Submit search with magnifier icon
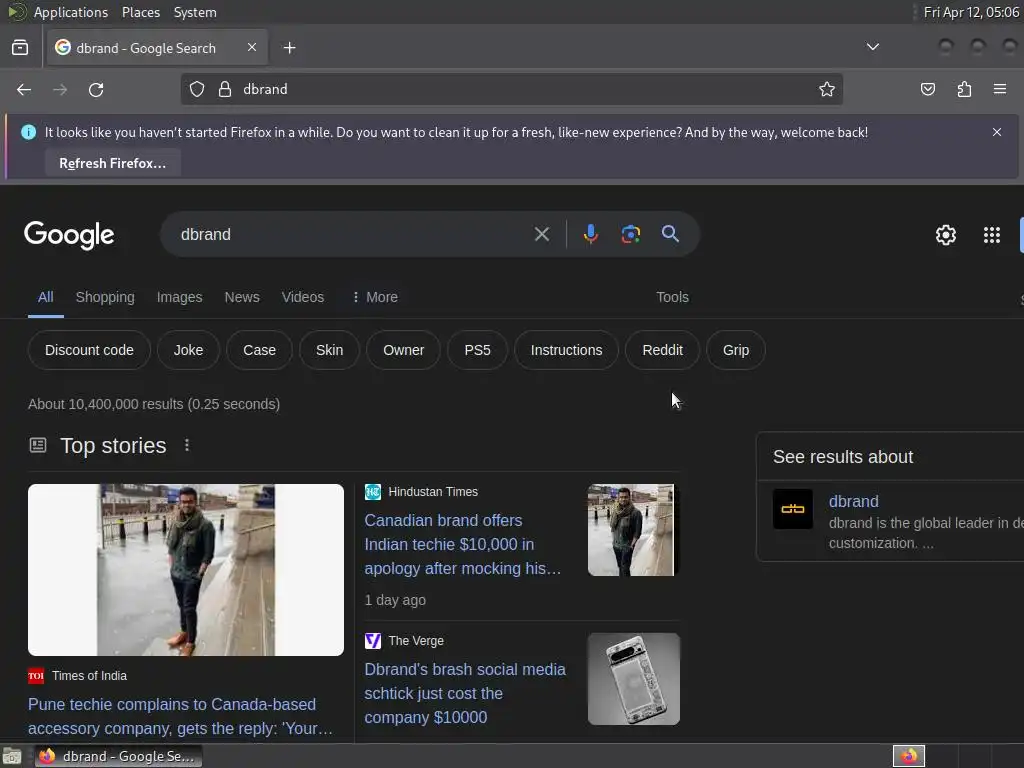The width and height of the screenshot is (1024, 768). tap(670, 234)
